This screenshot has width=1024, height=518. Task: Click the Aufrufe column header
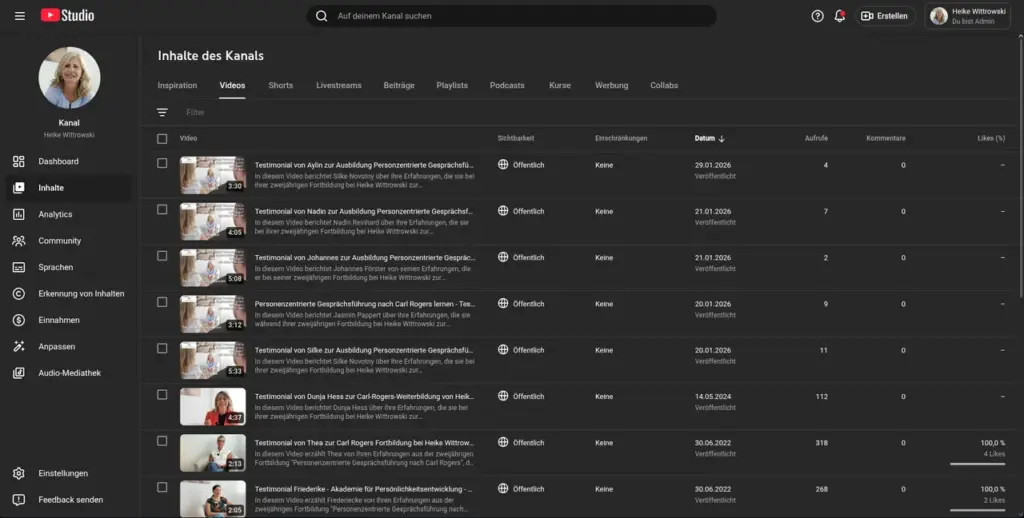pos(816,138)
